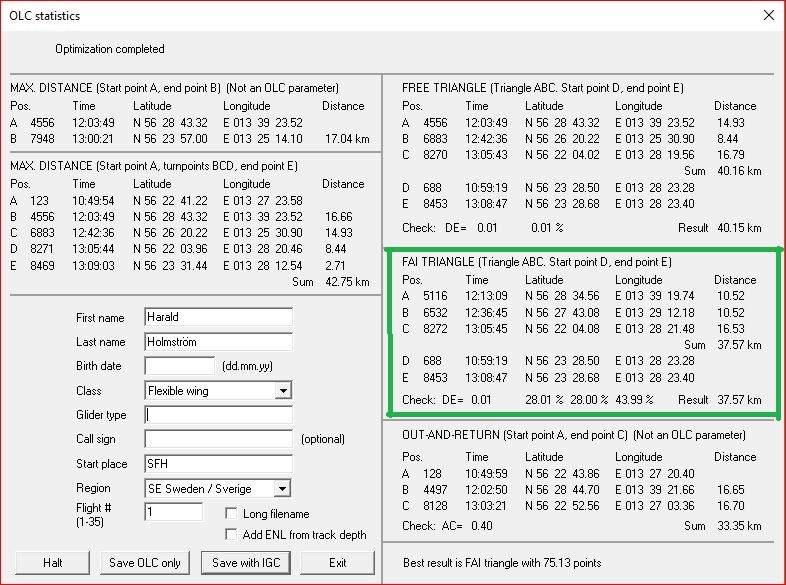
Task: Focus the Last name field
Action: [218, 341]
